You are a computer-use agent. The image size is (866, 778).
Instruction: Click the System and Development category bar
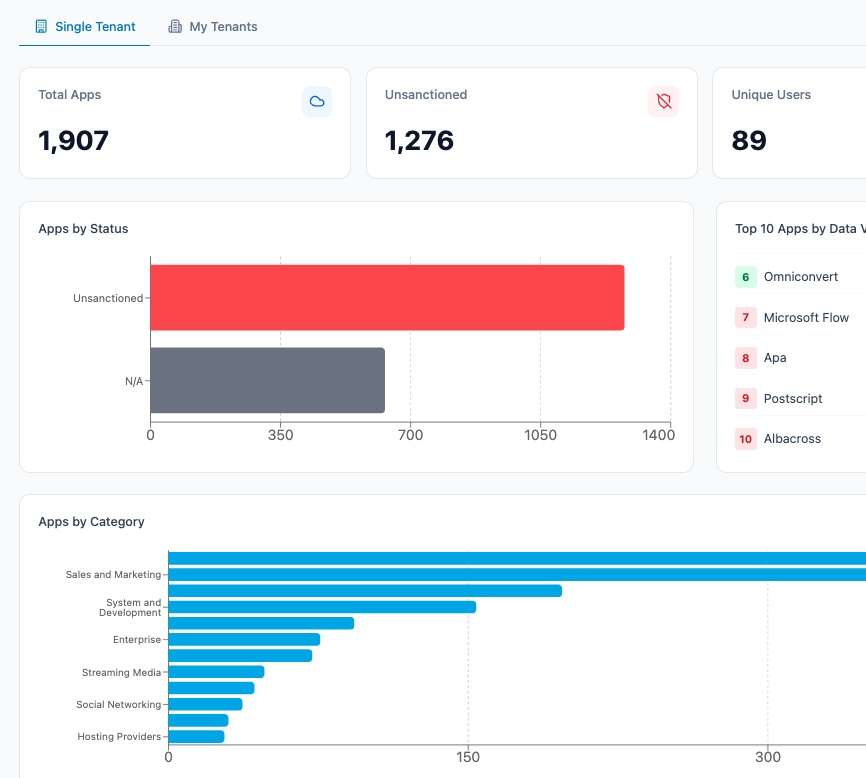coord(322,607)
